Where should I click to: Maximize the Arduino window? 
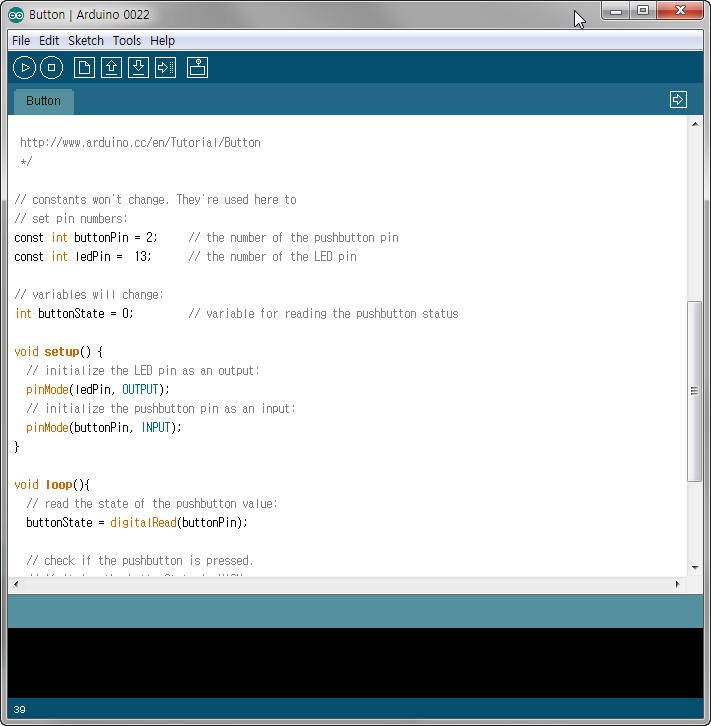642,11
